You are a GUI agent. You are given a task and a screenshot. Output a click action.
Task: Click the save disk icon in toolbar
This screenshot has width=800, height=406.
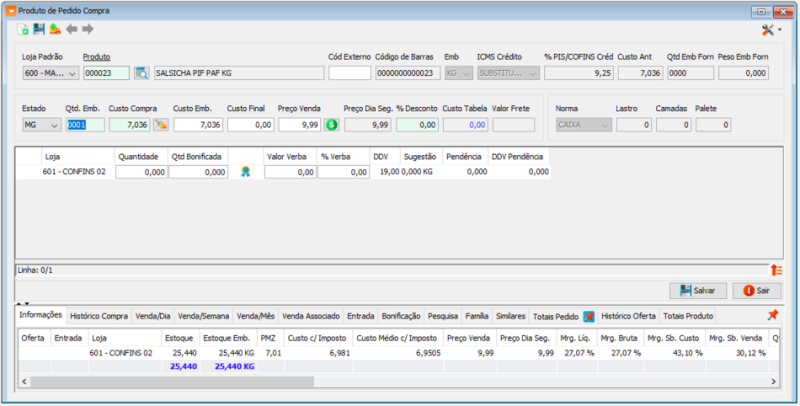tap(39, 29)
